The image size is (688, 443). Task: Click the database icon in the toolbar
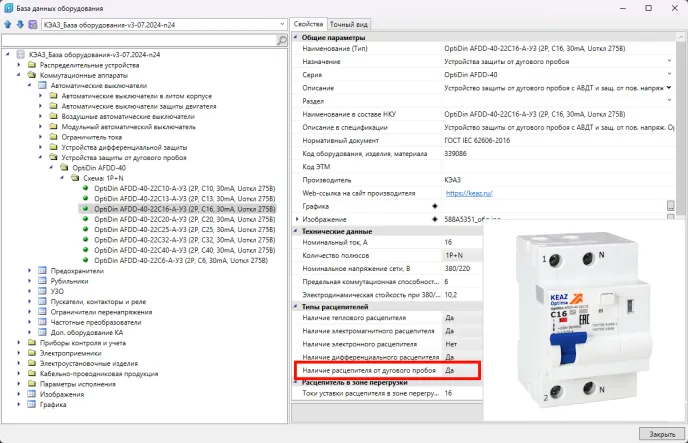(x=35, y=24)
